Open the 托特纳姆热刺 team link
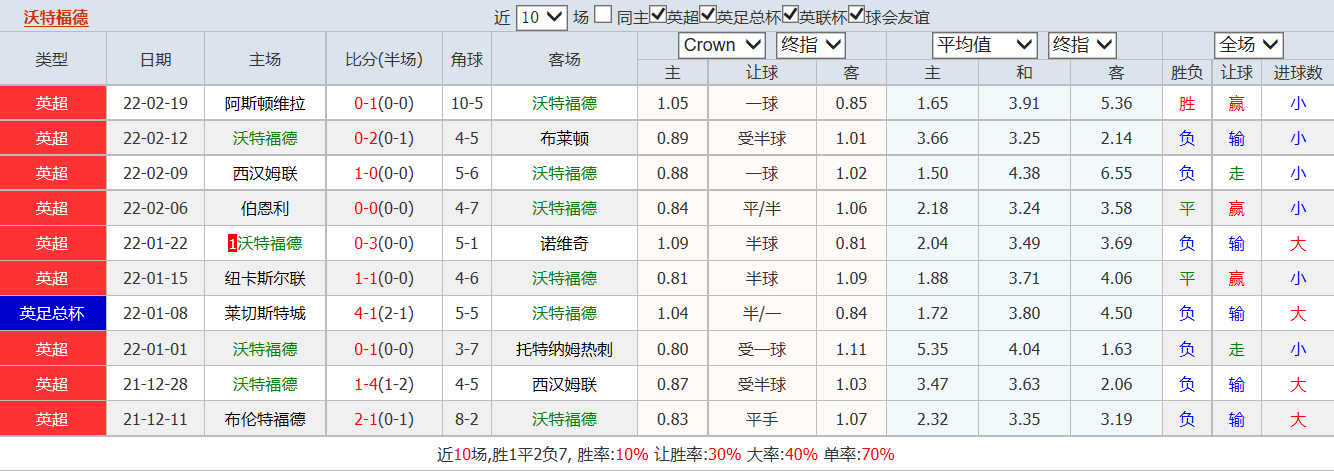Viewport: 1334px width, 471px height. (x=564, y=349)
